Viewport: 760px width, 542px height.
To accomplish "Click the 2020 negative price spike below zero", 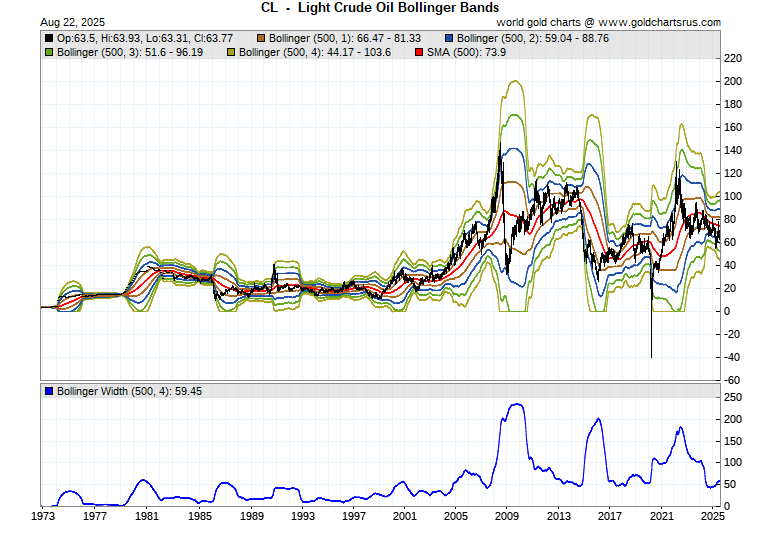I will 651,335.
